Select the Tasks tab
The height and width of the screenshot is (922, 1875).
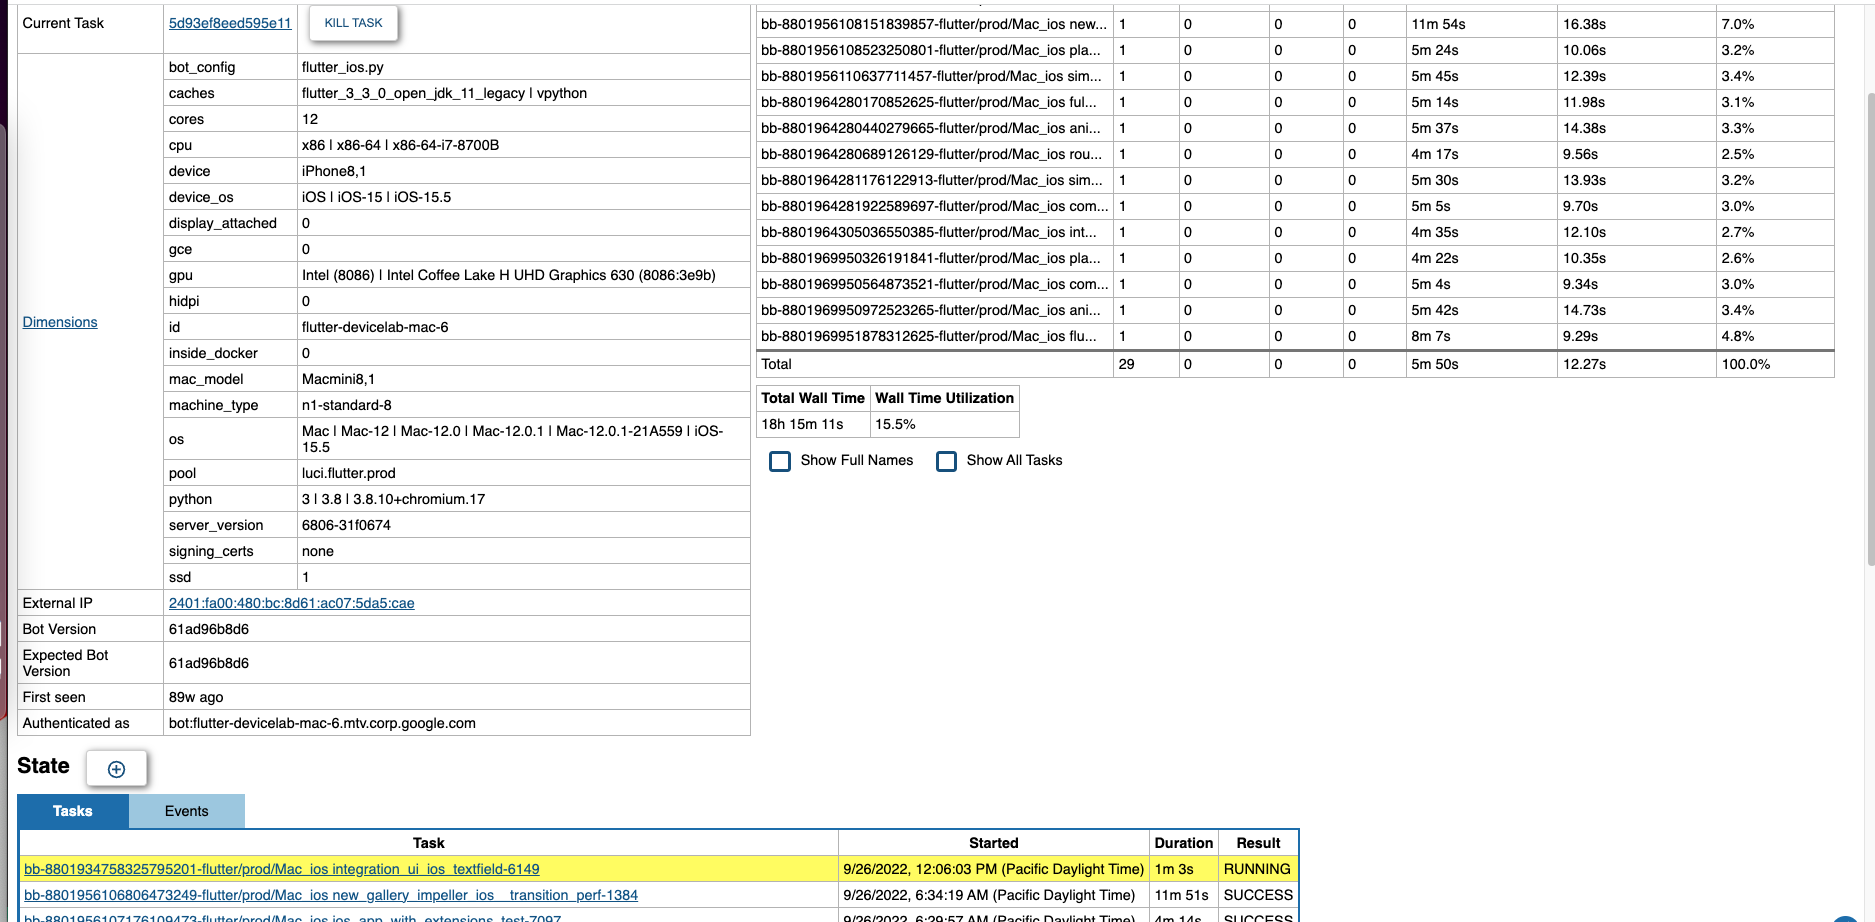(x=71, y=811)
